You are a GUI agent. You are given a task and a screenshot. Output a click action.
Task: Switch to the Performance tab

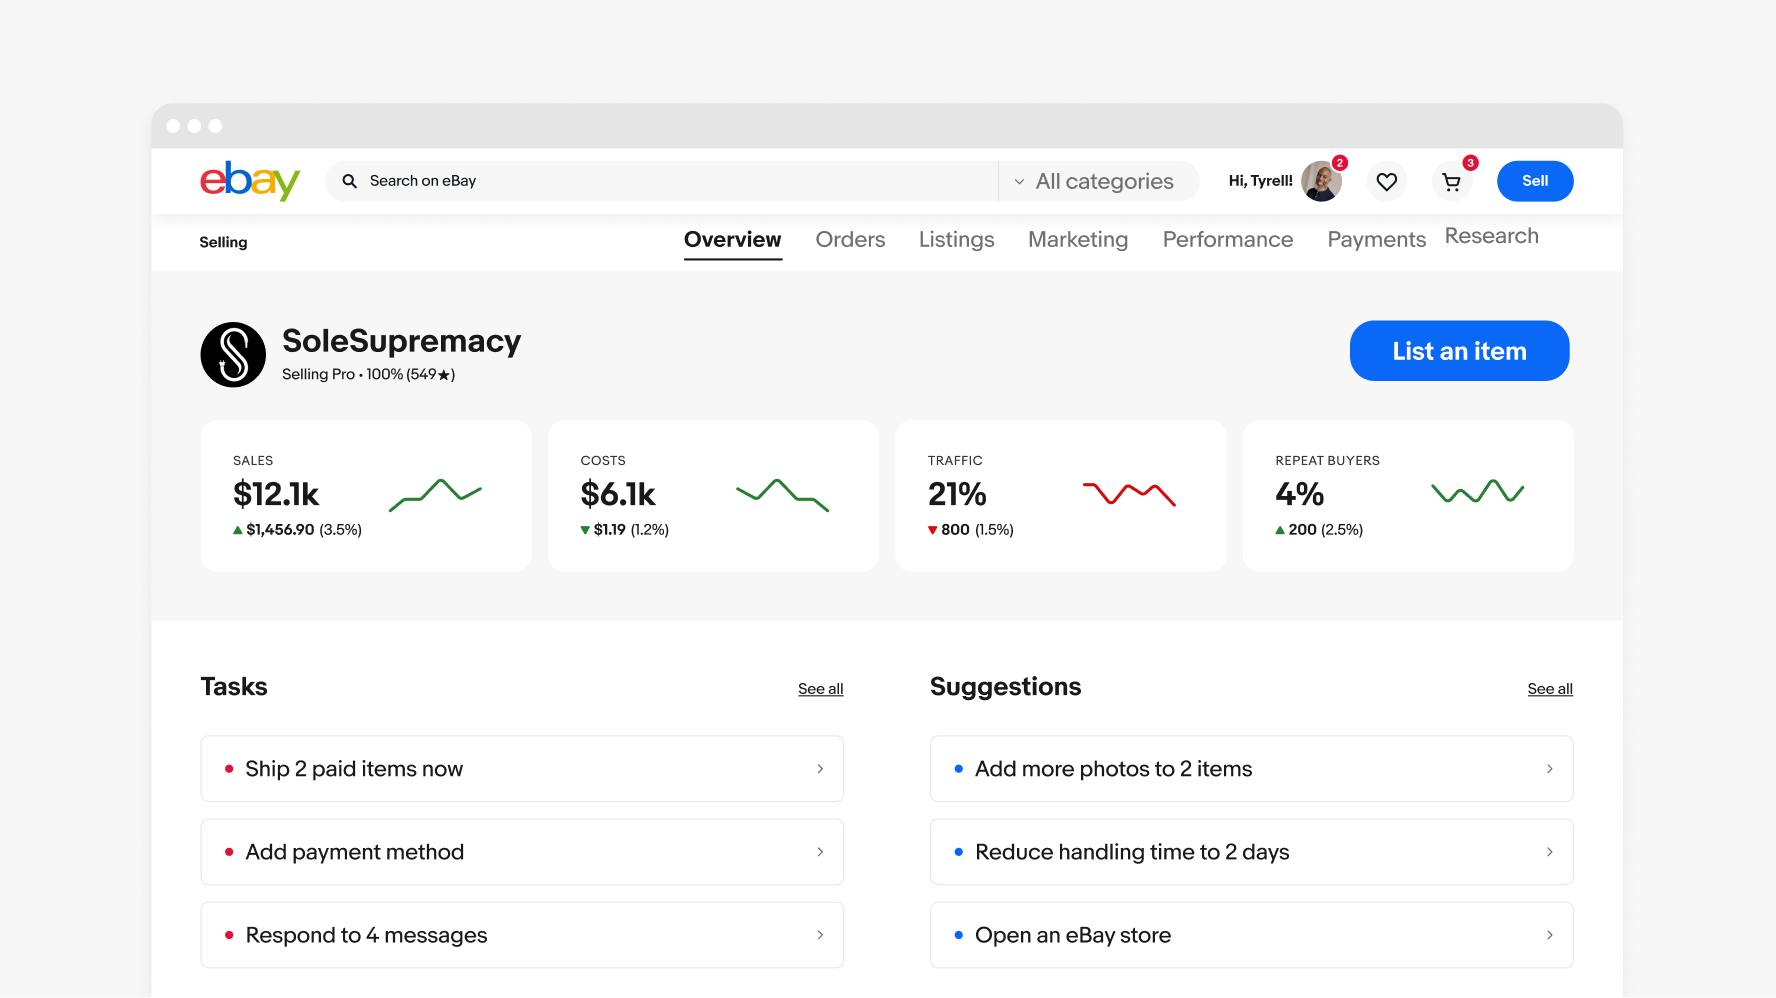pos(1227,240)
